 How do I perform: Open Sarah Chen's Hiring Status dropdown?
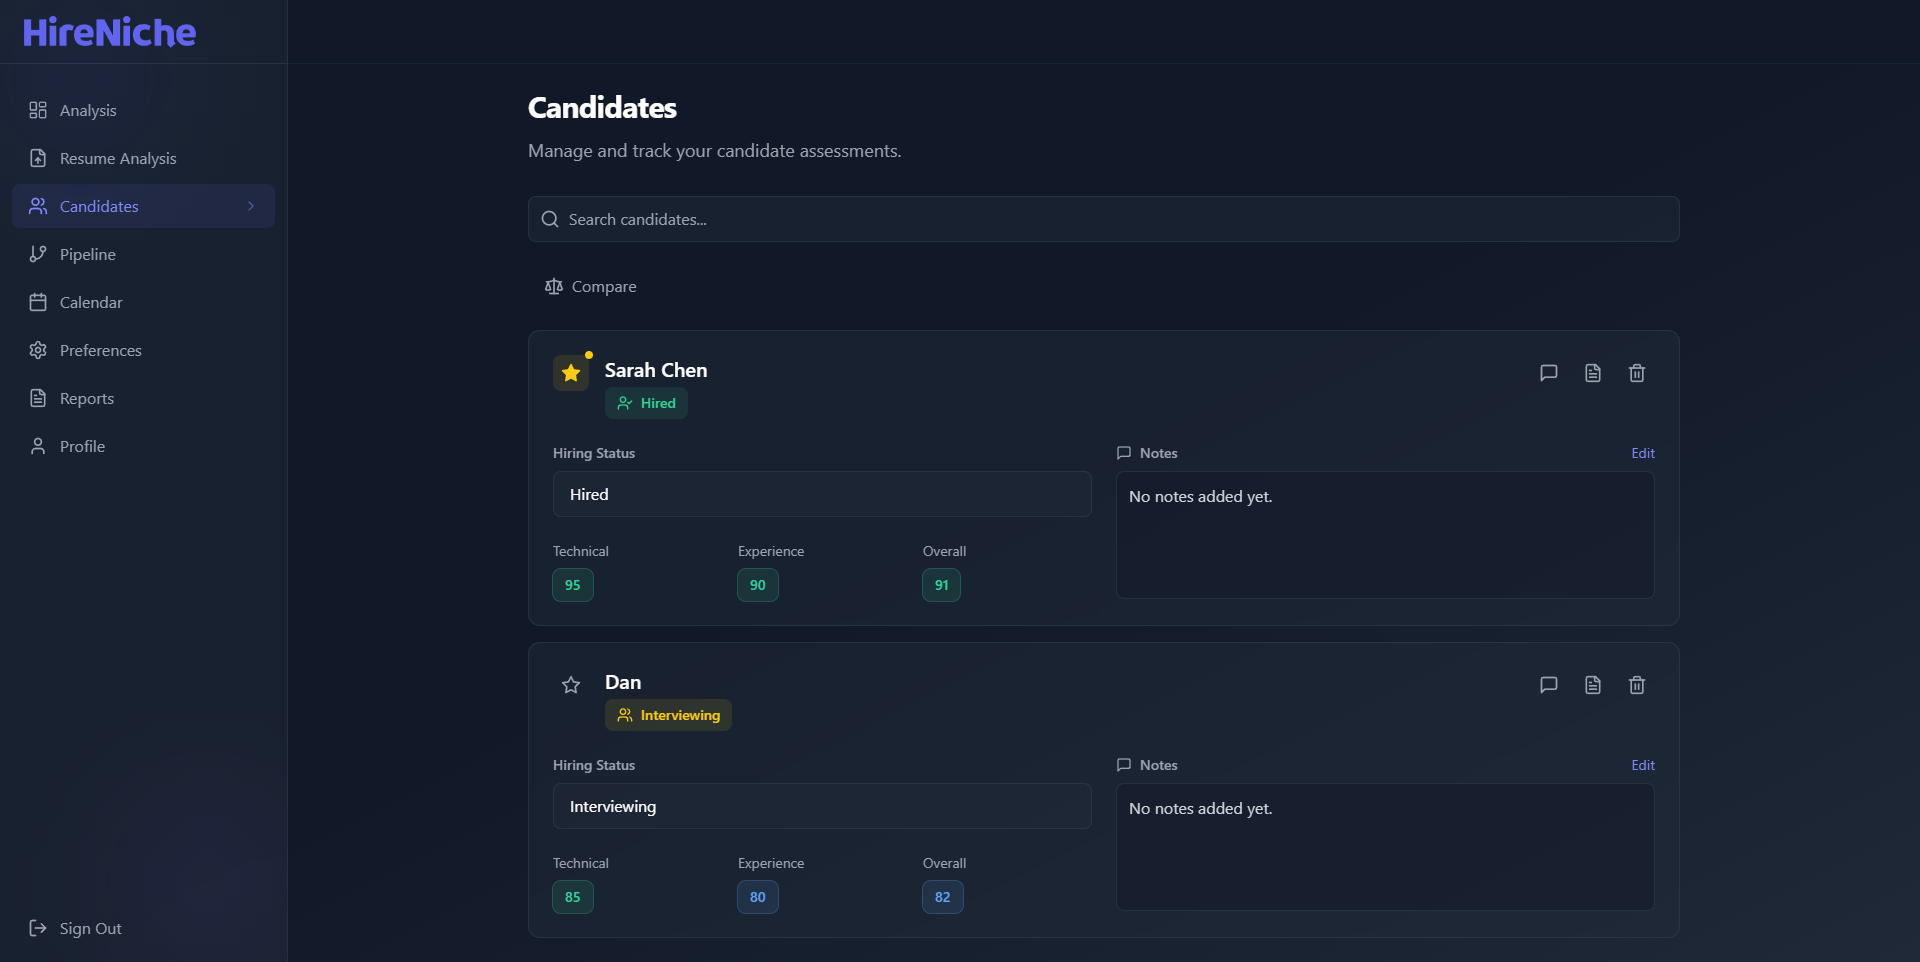[x=822, y=494]
